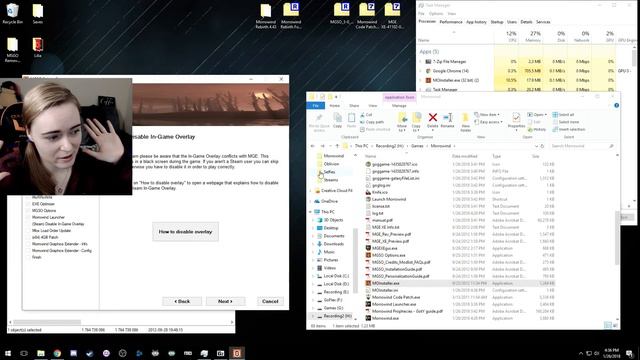Click the Windows Start button

coord(8,353)
